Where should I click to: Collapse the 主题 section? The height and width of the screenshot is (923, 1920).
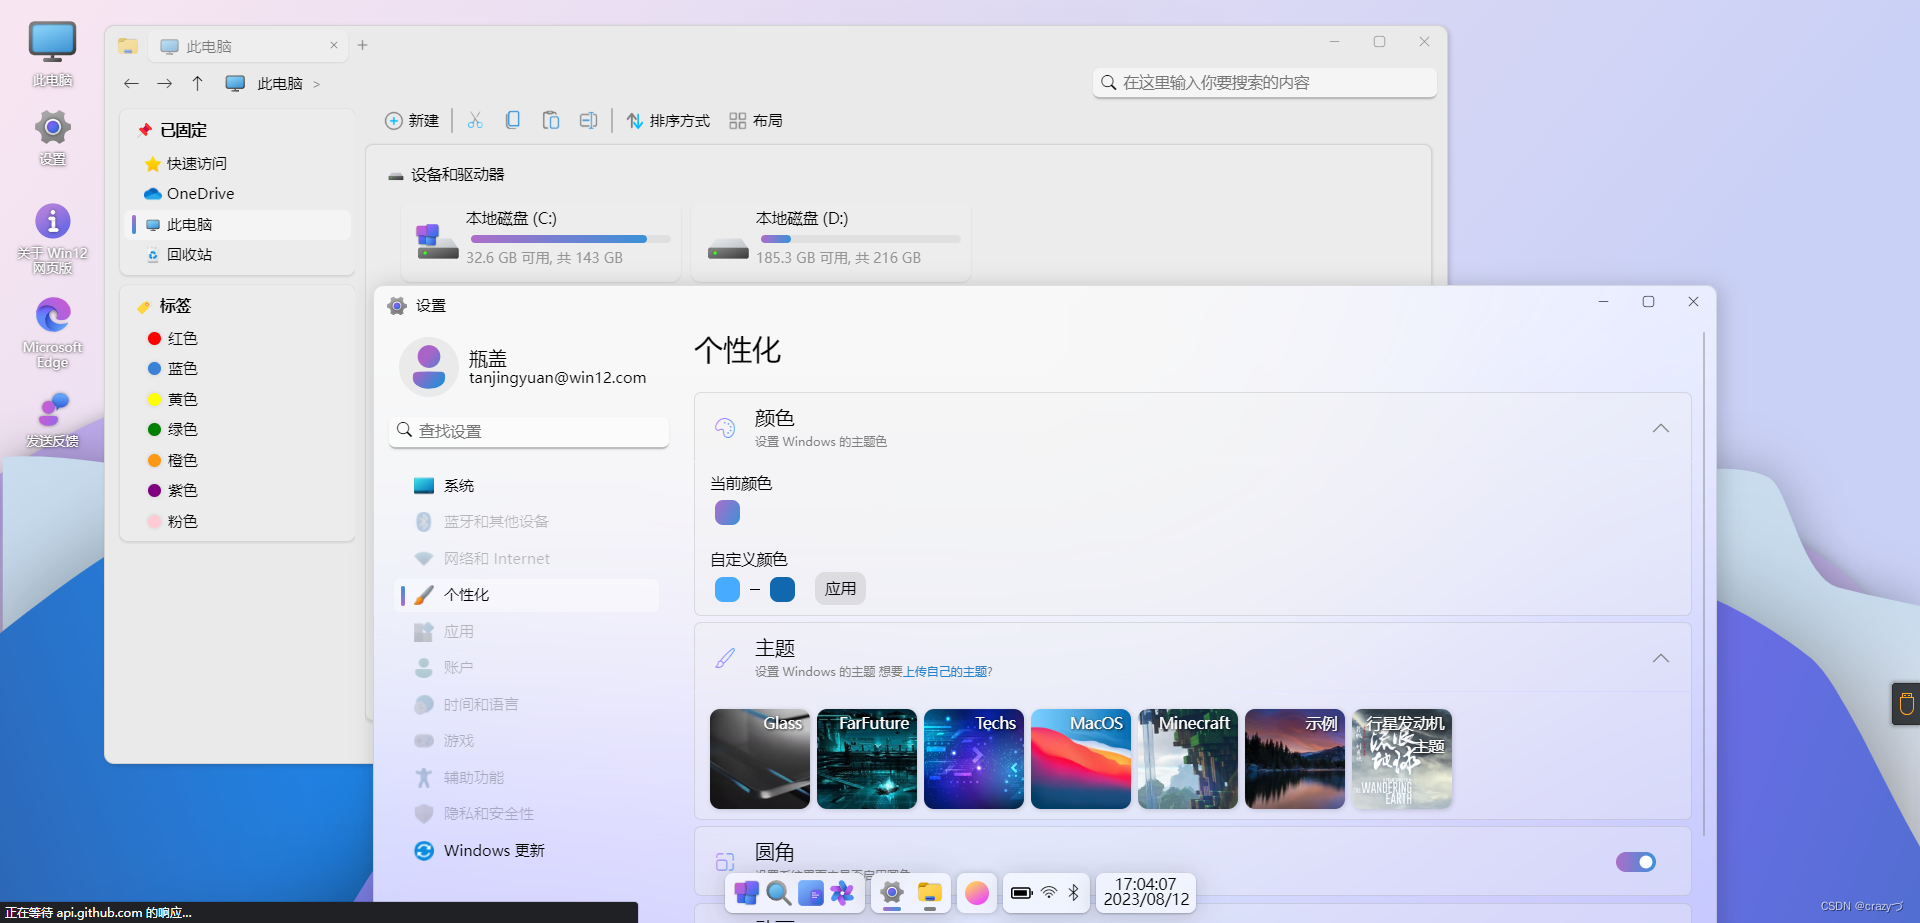[x=1661, y=658]
